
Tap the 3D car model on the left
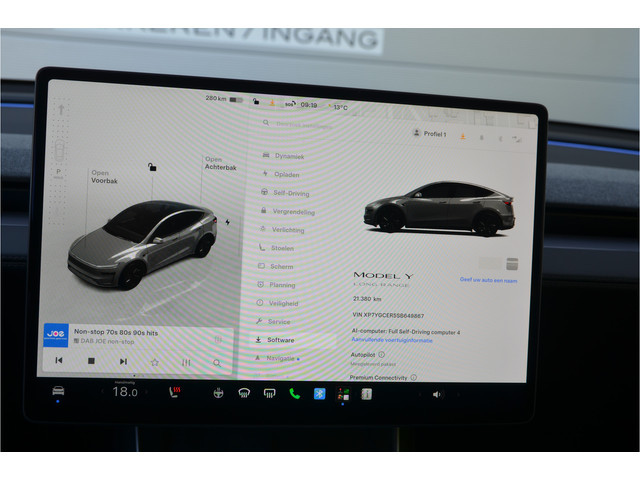click(x=142, y=244)
